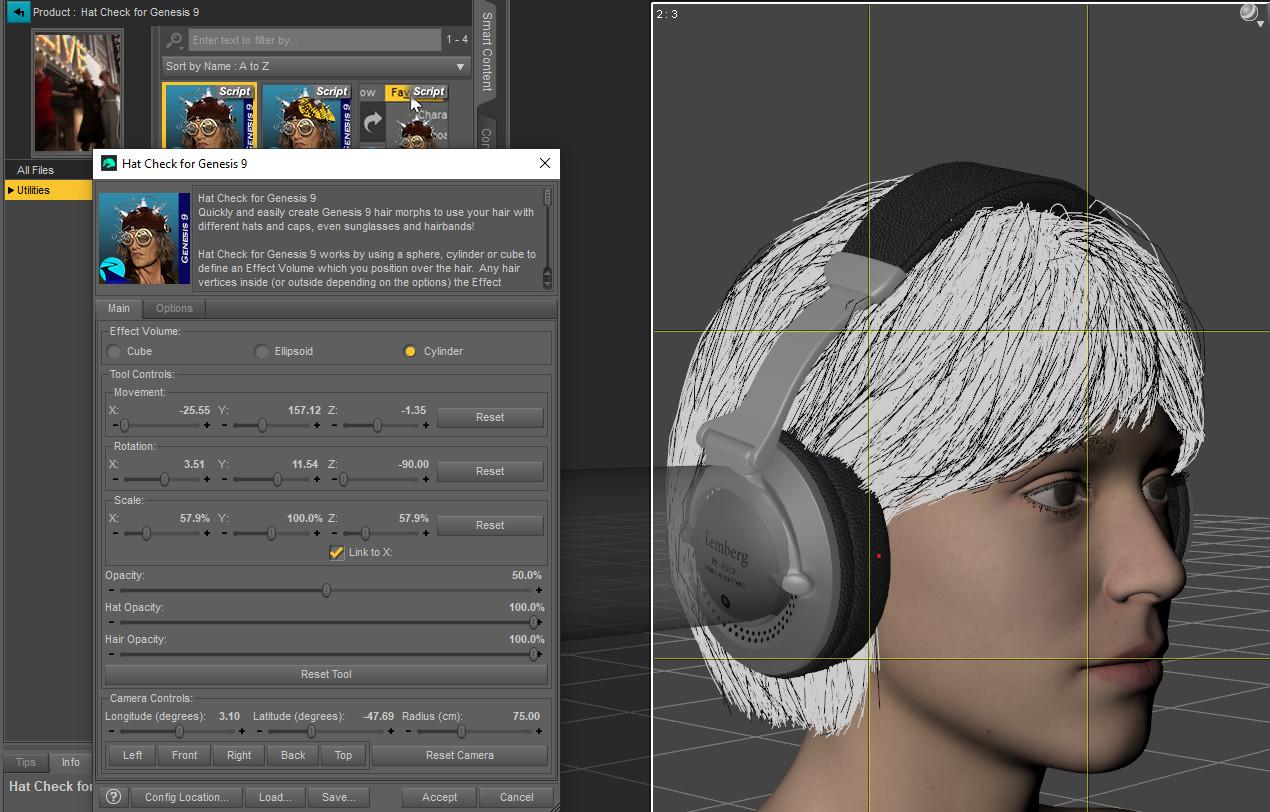Click the viewport shading sphere icon
Screen dimensions: 1270x812
[1249, 12]
